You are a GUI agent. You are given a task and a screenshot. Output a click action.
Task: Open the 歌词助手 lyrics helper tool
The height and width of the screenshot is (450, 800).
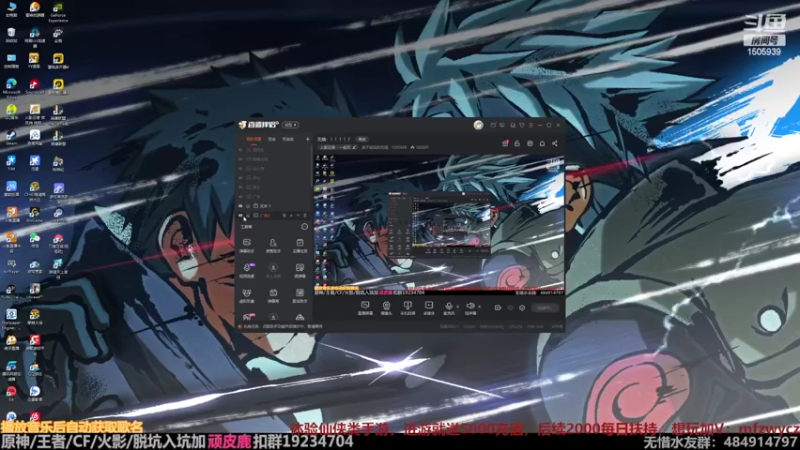coord(300,295)
